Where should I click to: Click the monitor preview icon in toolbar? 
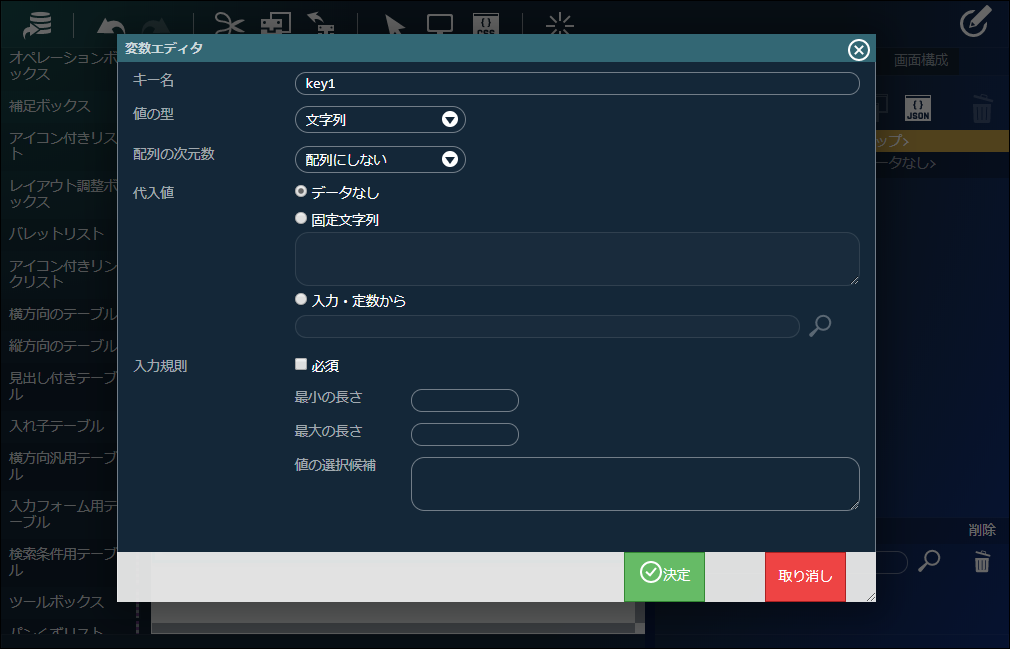point(440,24)
